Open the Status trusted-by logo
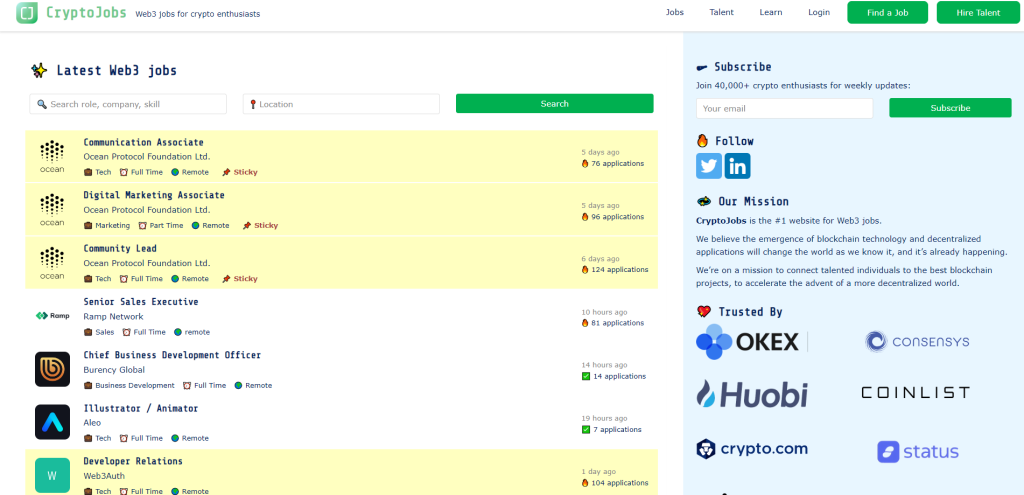 [x=918, y=452]
